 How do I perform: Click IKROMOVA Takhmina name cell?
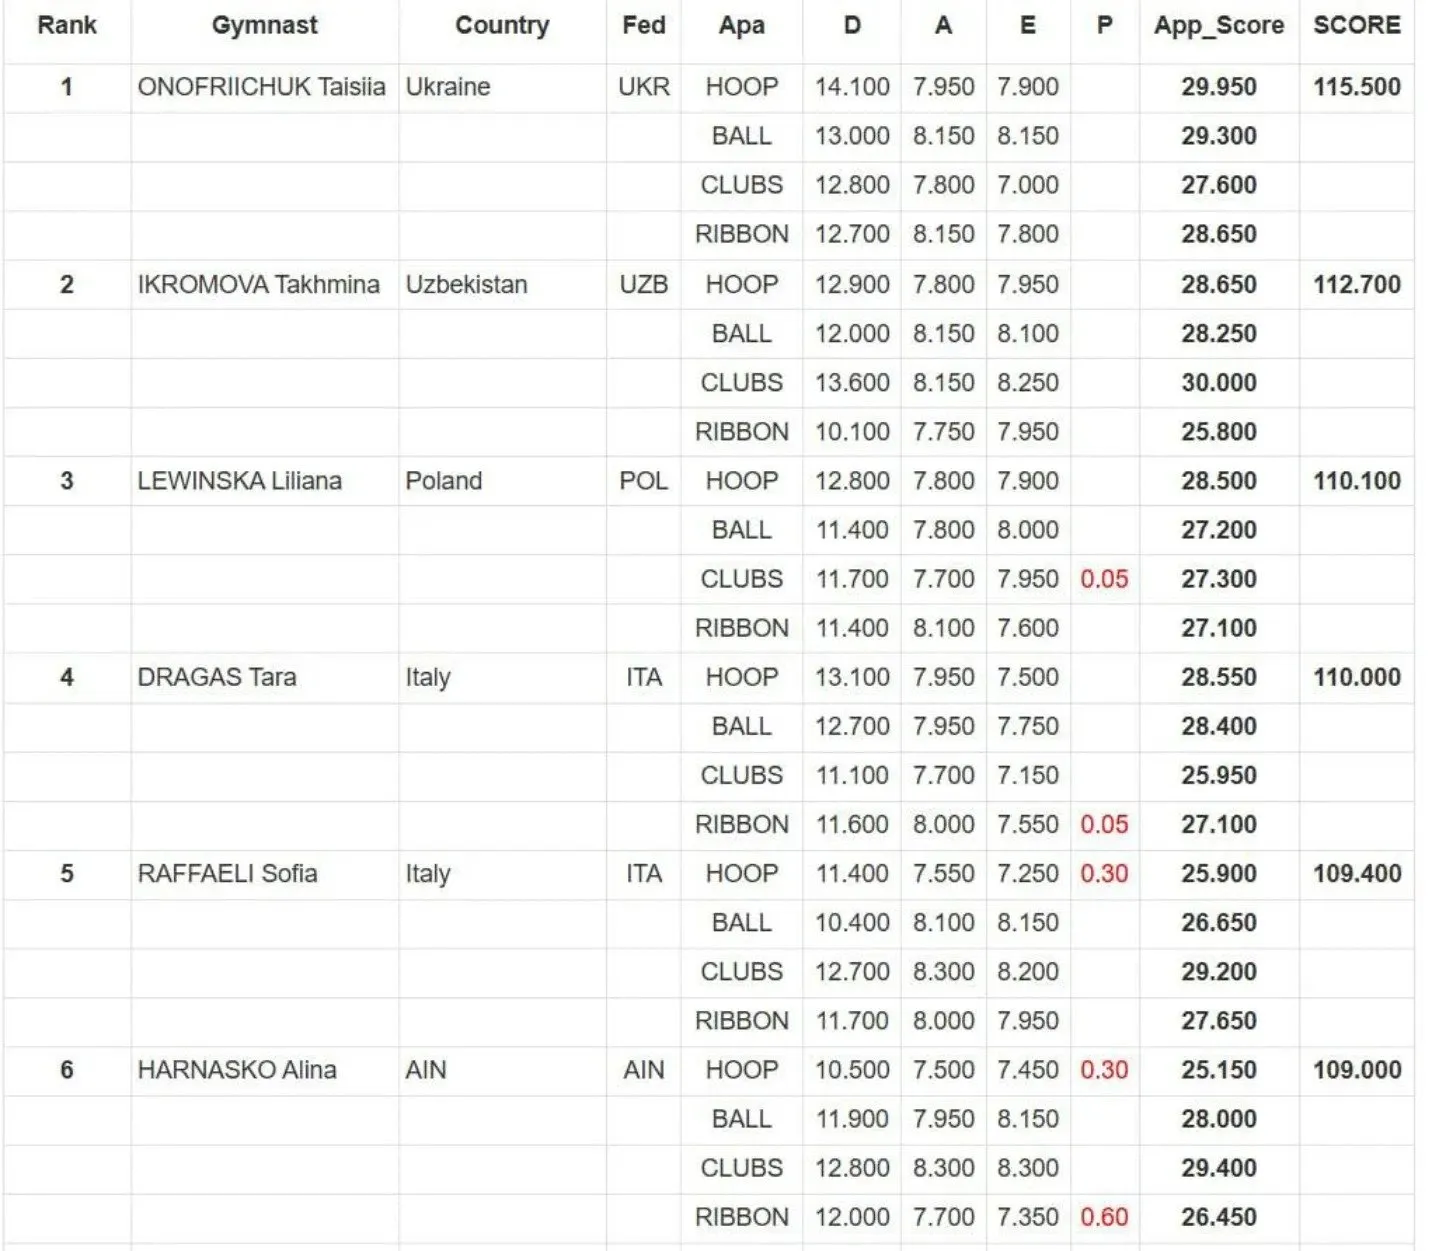tap(258, 285)
